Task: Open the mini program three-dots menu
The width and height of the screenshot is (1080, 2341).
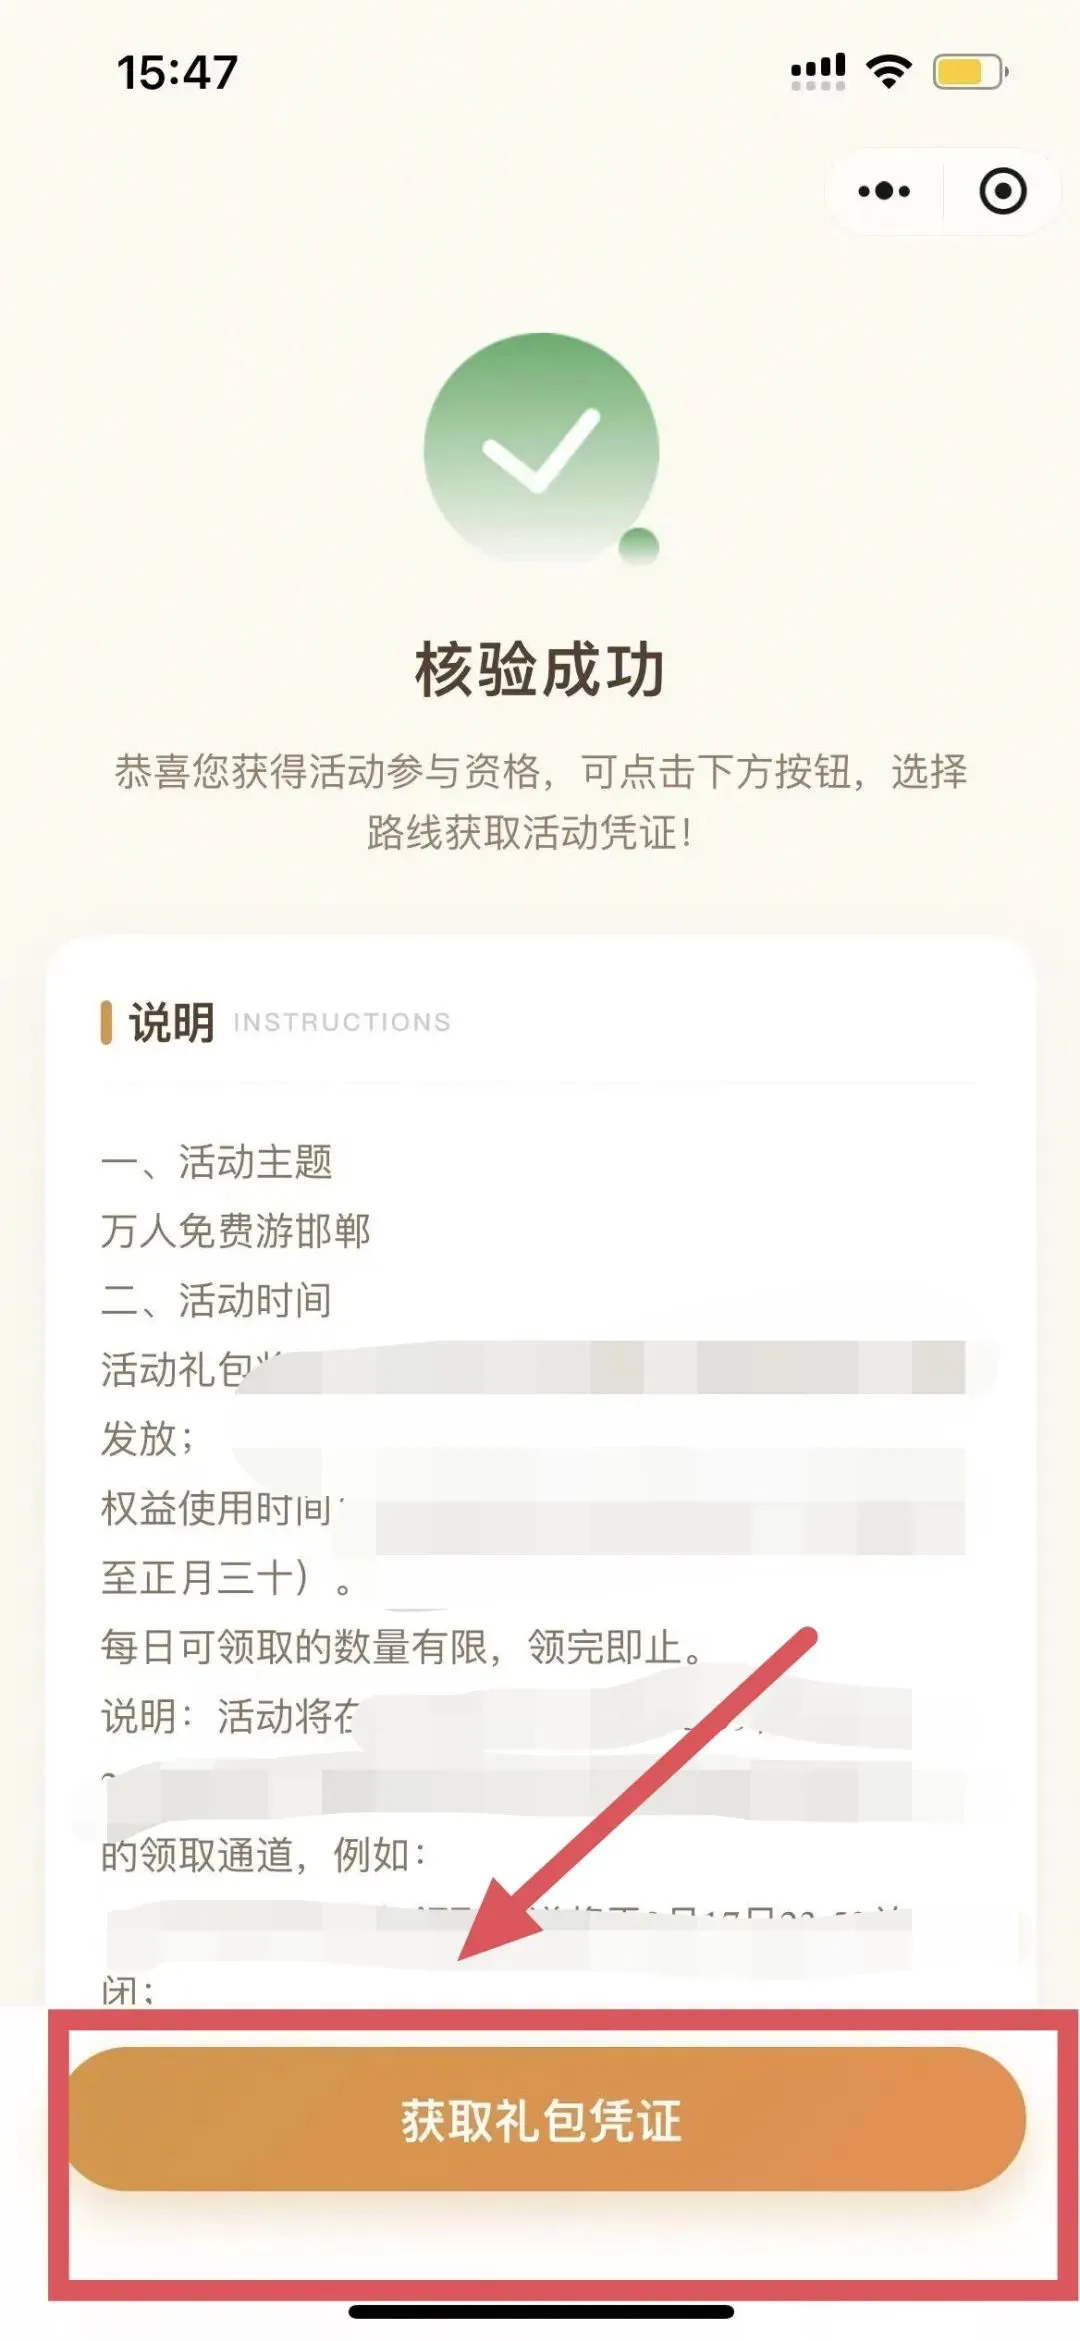Action: point(884,191)
